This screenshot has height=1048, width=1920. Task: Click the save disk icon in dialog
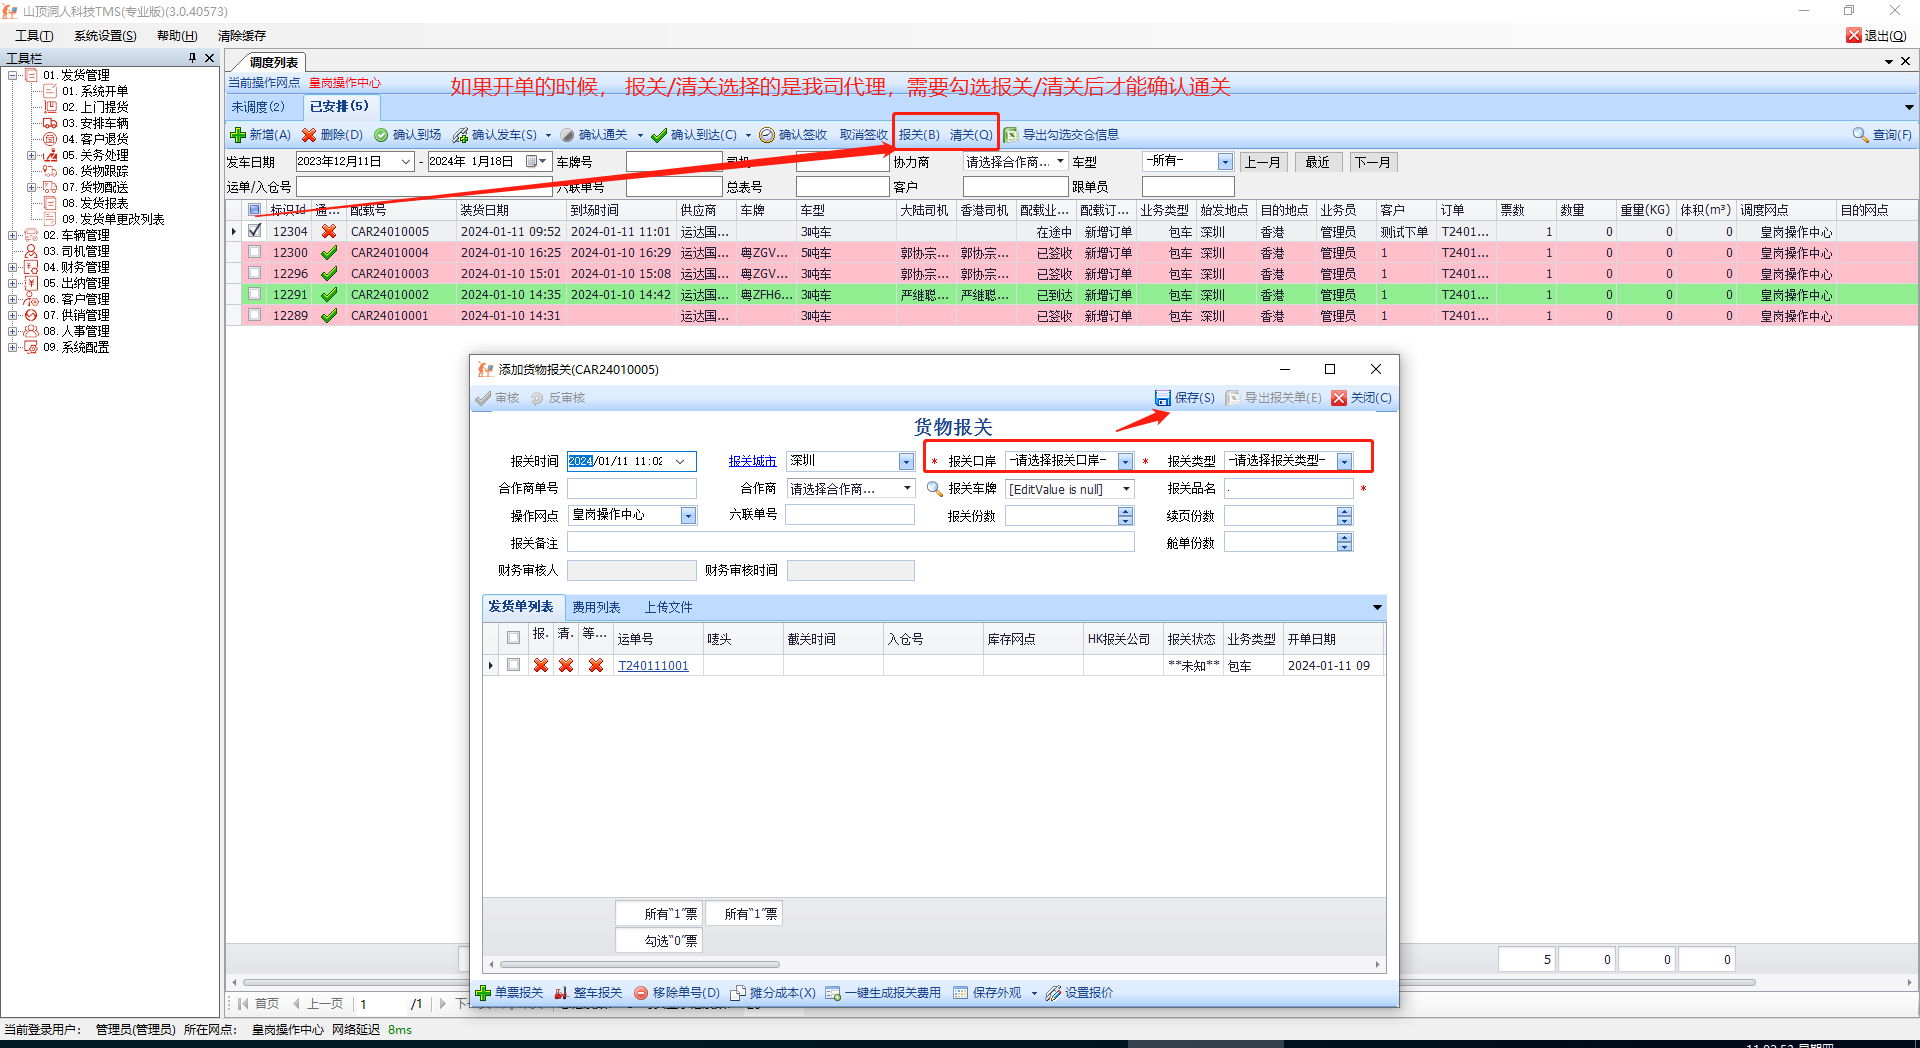pos(1162,398)
